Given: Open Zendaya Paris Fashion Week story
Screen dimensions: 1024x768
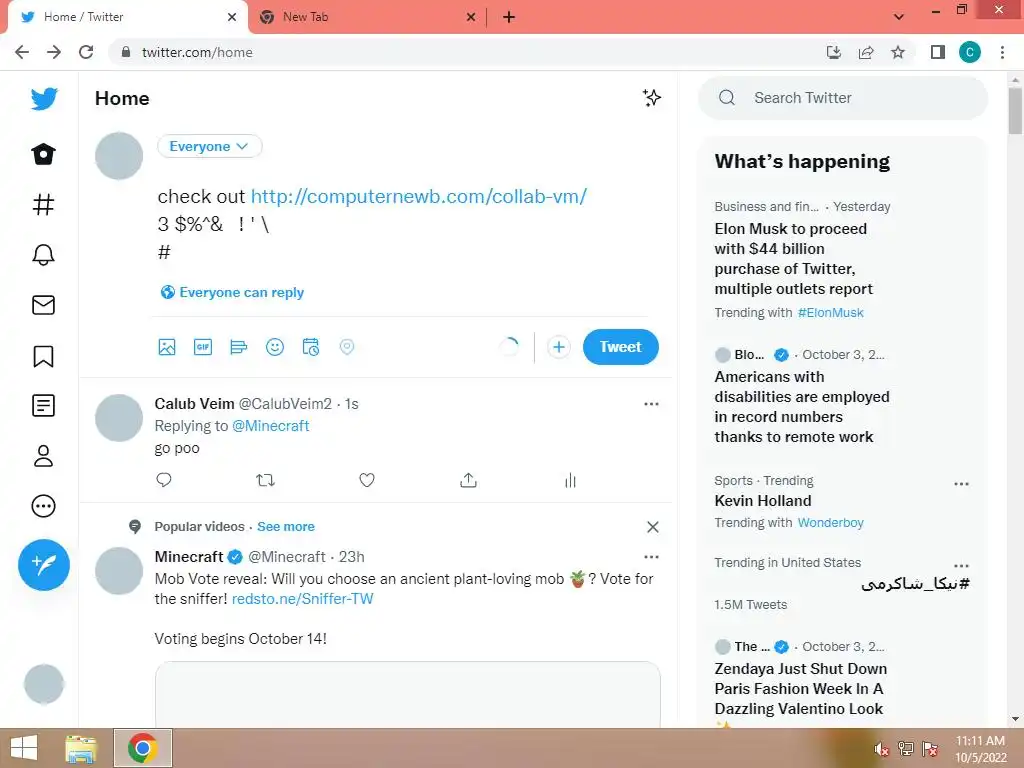Looking at the screenshot, I should [x=801, y=689].
